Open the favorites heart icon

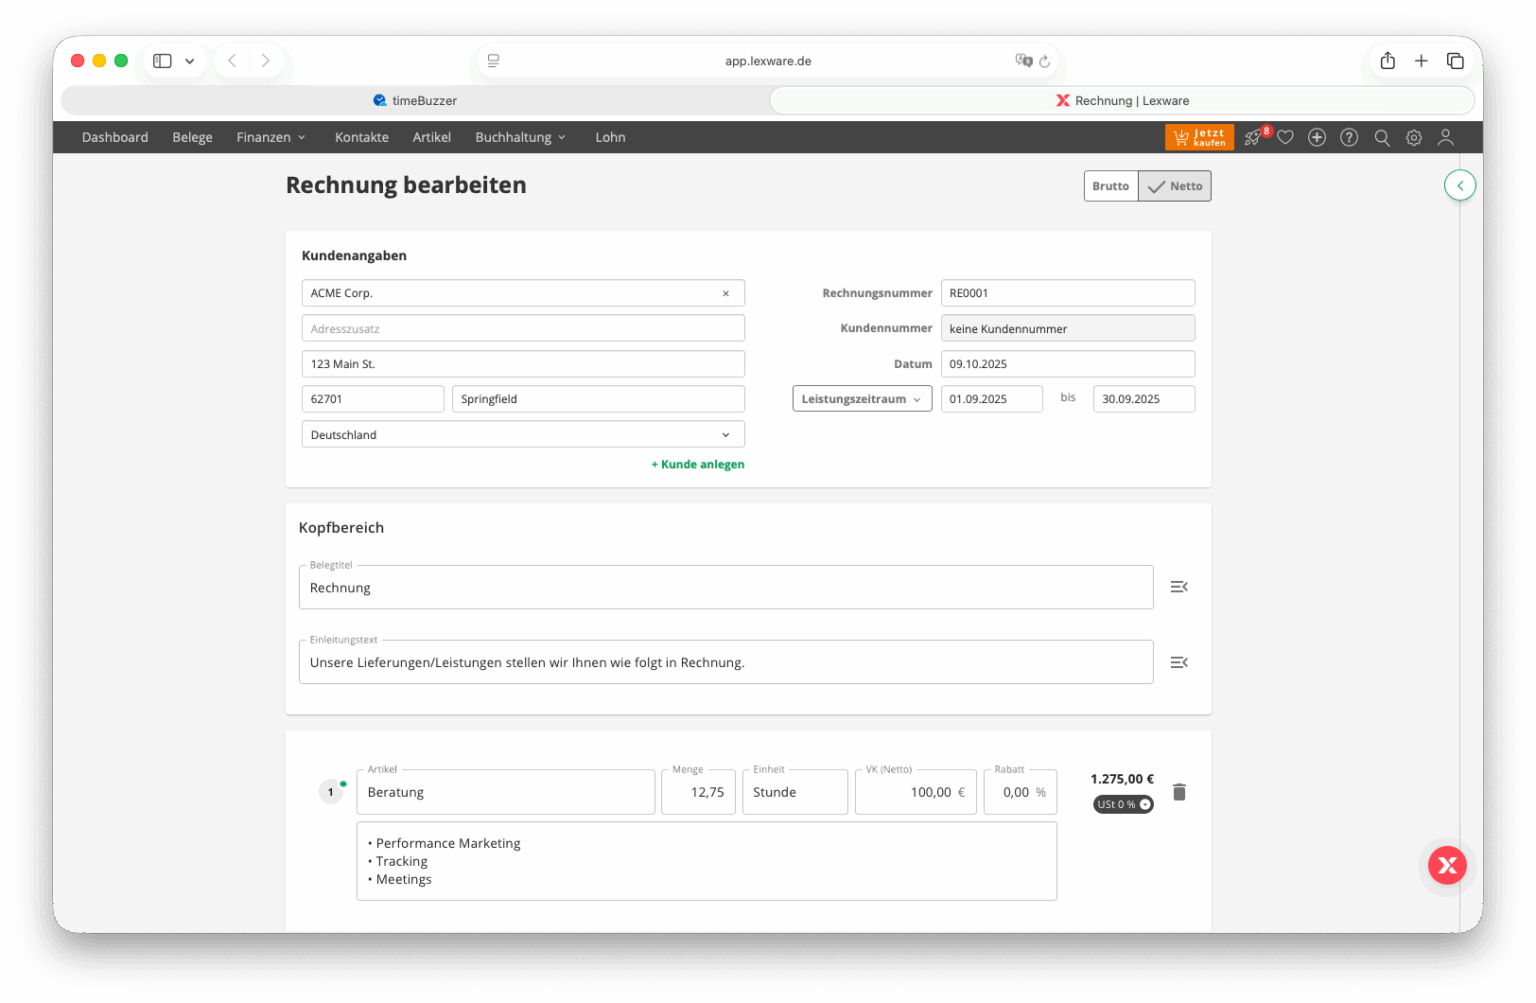coord(1286,138)
